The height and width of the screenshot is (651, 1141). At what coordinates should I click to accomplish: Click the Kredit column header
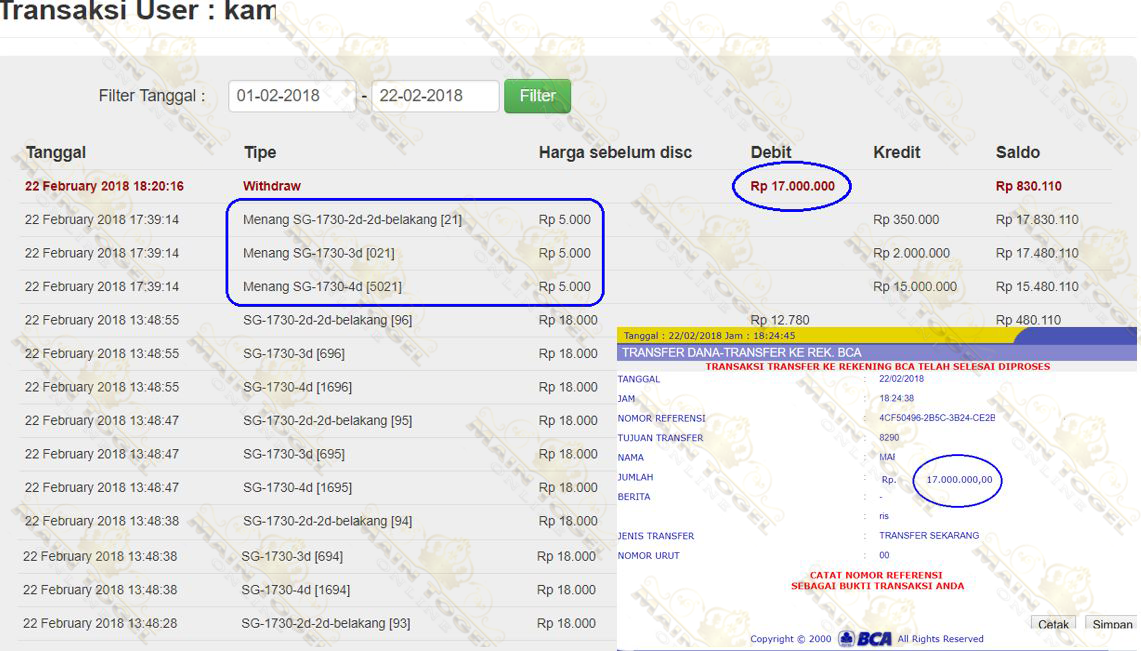897,153
